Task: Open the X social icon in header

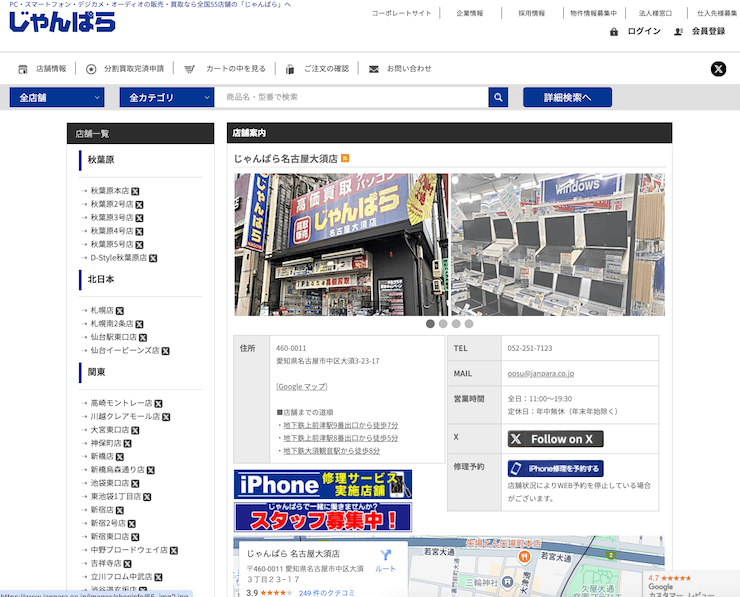Action: [718, 69]
